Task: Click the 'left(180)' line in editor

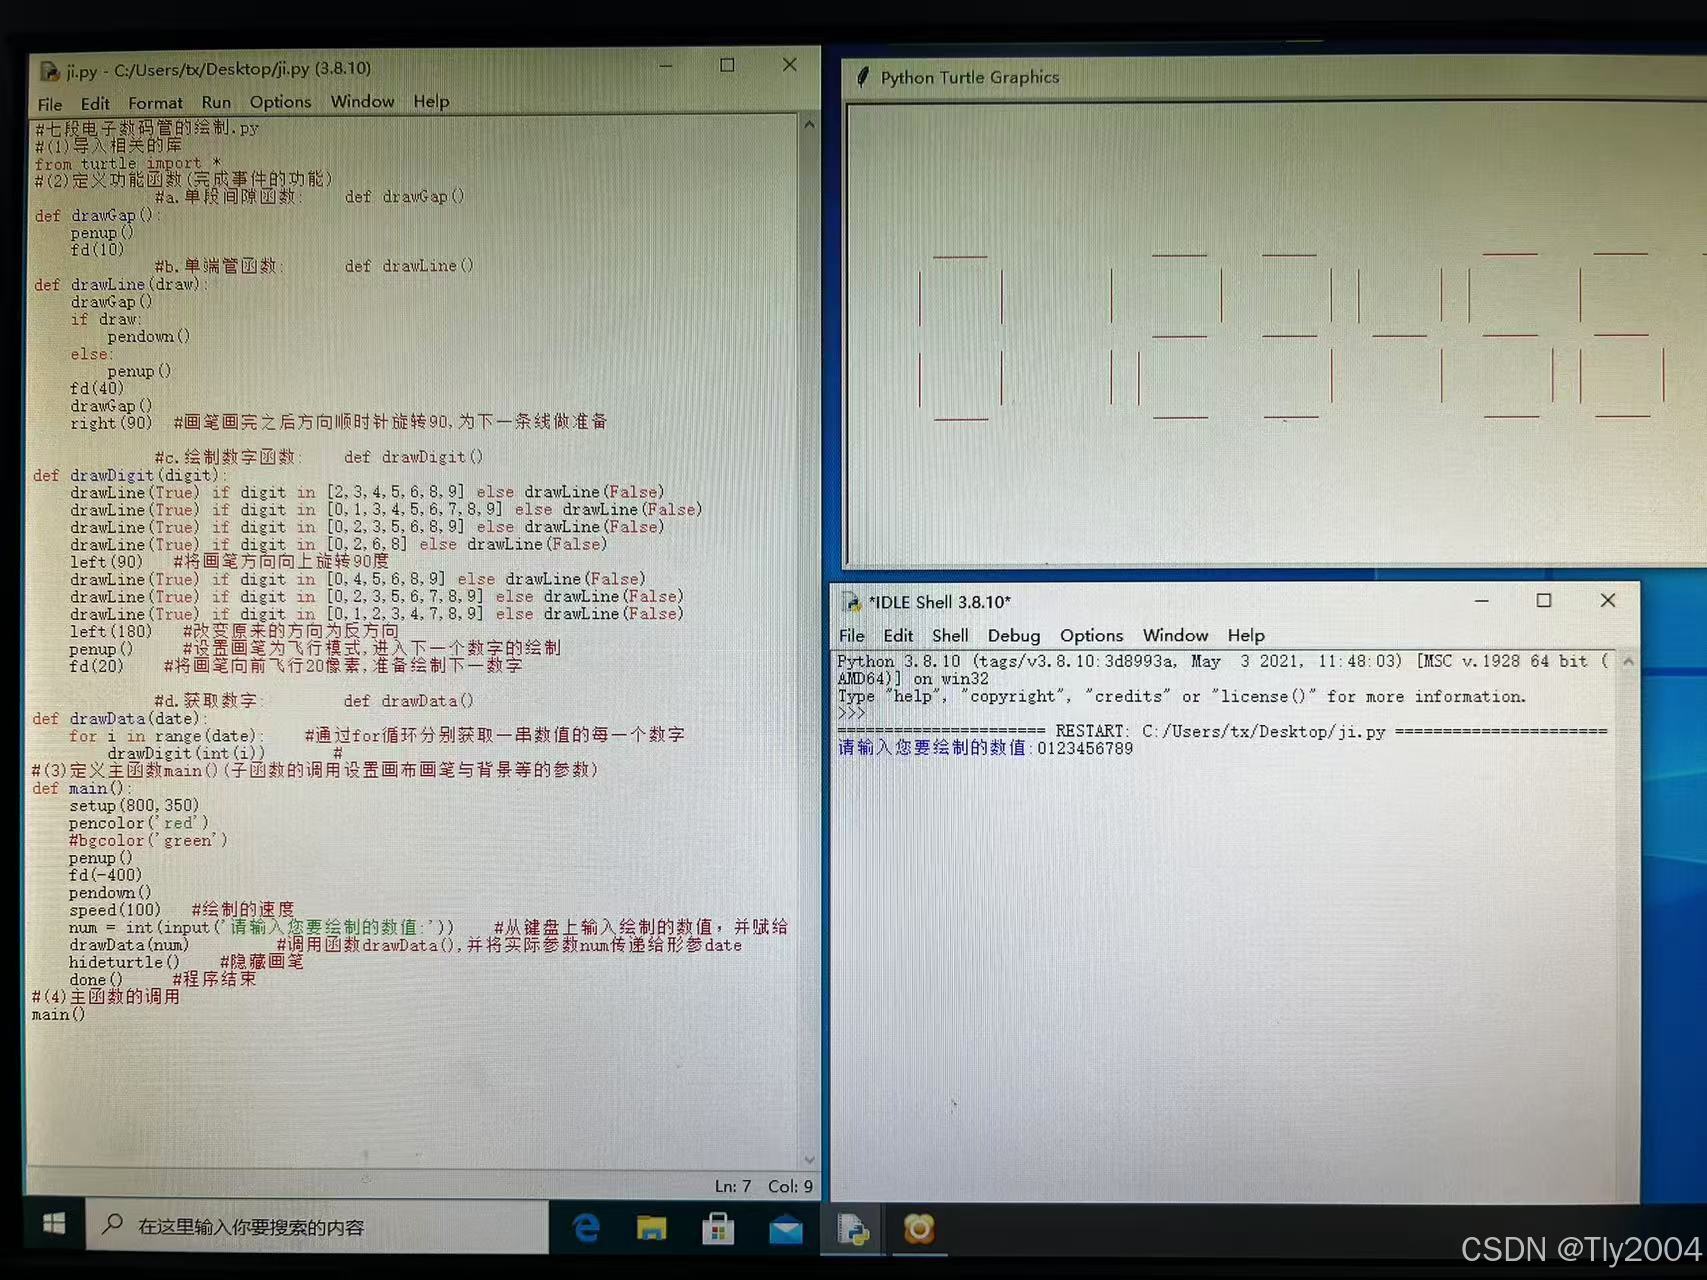Action: pyautogui.click(x=110, y=631)
